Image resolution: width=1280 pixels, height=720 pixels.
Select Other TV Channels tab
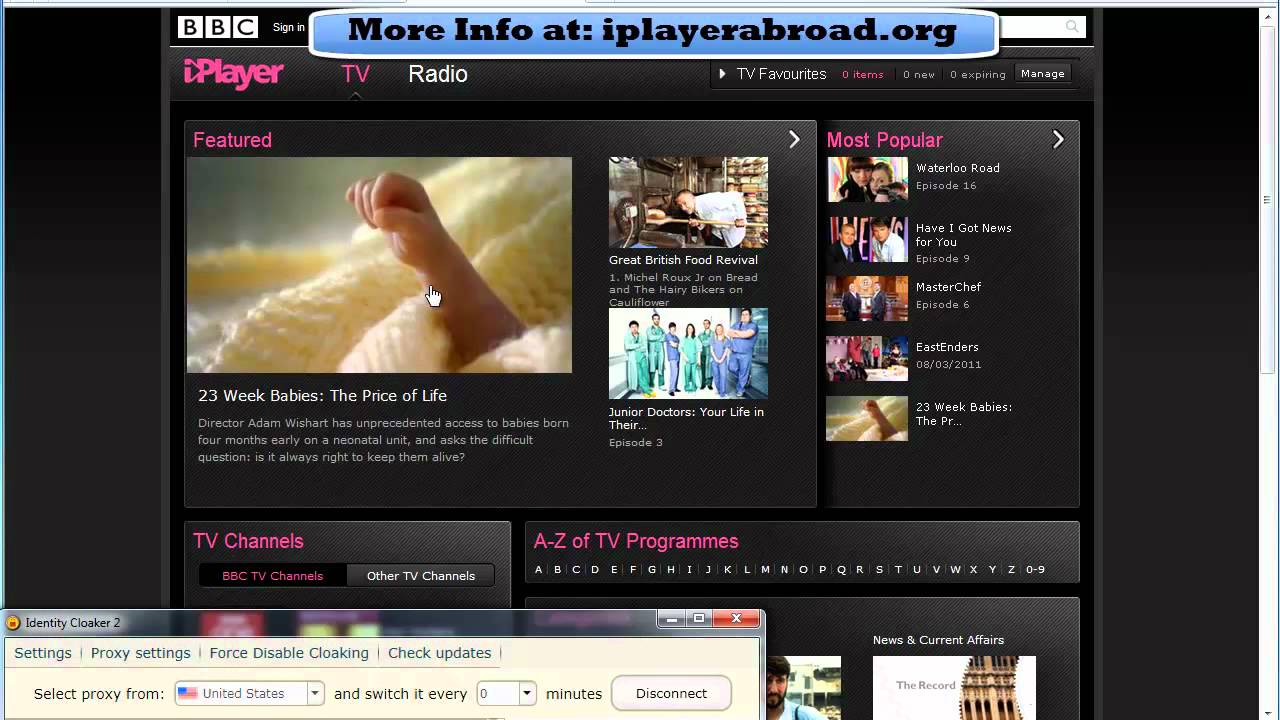click(420, 576)
